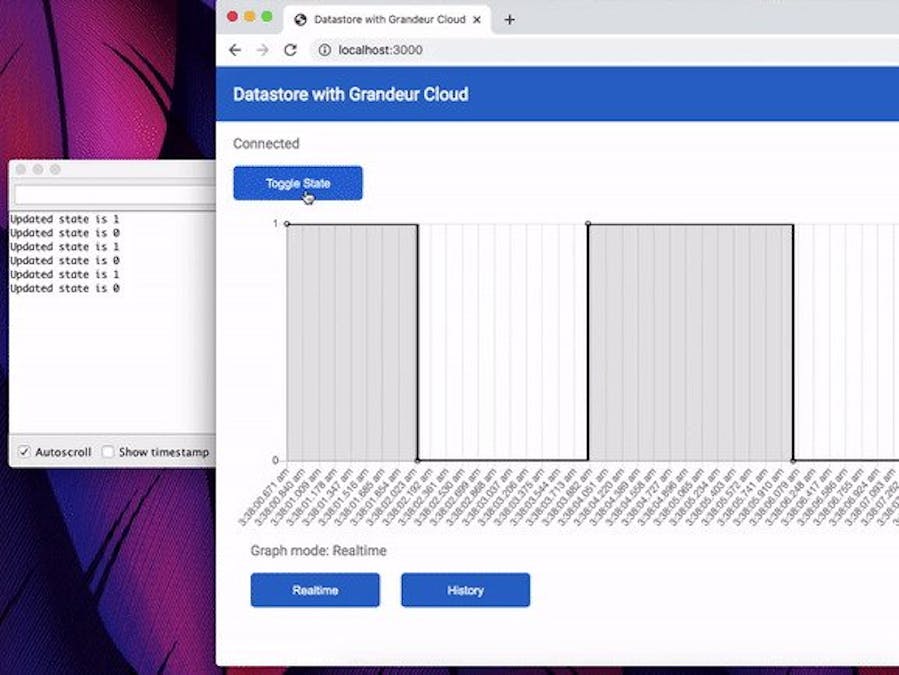
Task: Click the graph y-axis label 1
Action: pyautogui.click(x=275, y=224)
